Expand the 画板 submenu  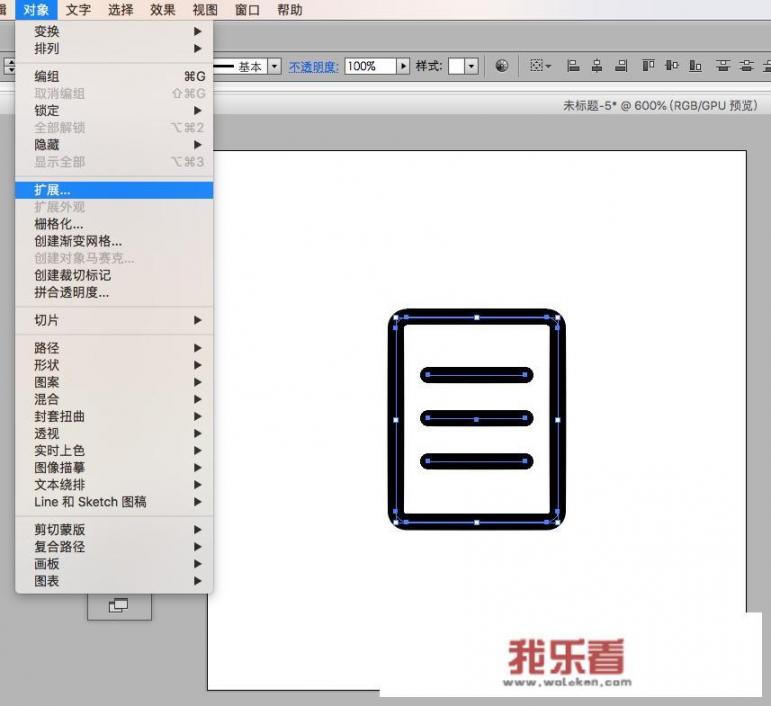[114, 564]
